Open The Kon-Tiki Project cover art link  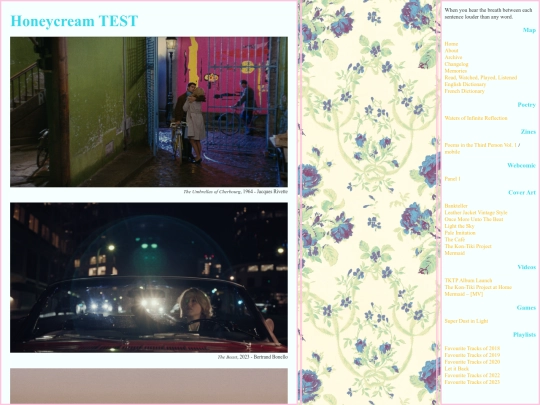point(468,246)
